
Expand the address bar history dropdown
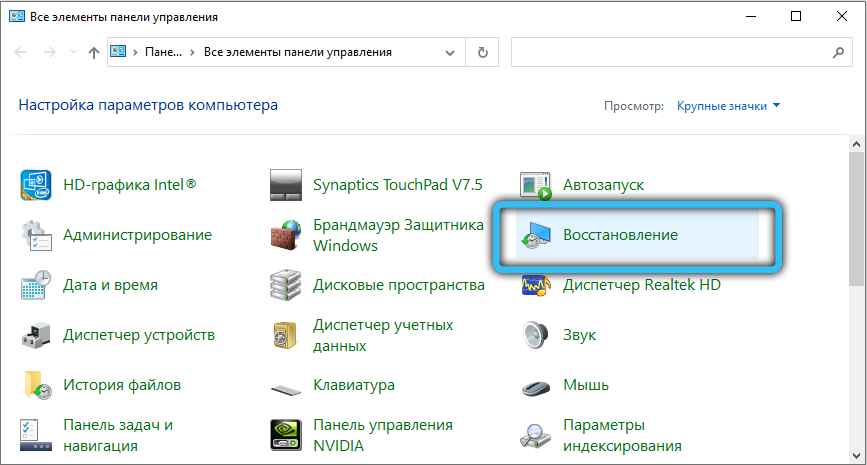pos(450,53)
